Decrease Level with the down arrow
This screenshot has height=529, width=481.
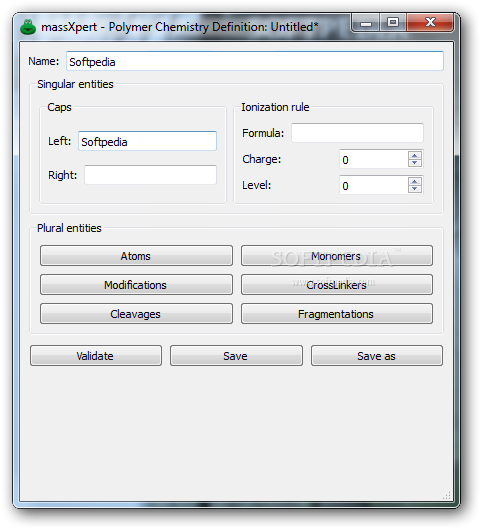pyautogui.click(x=415, y=189)
